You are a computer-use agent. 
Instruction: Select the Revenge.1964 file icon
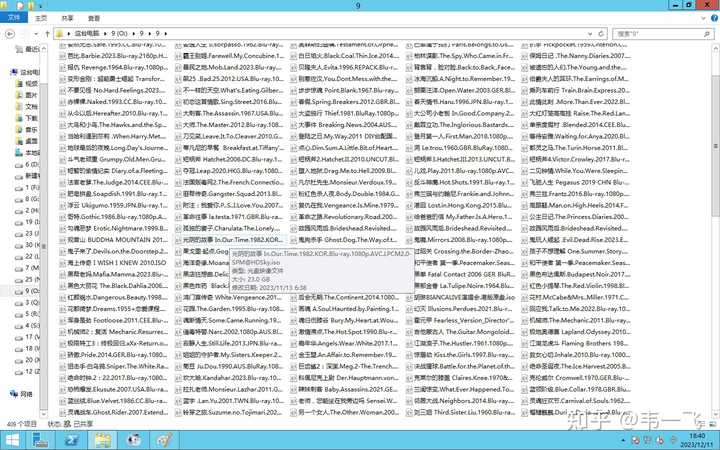pyautogui.click(x=62, y=68)
